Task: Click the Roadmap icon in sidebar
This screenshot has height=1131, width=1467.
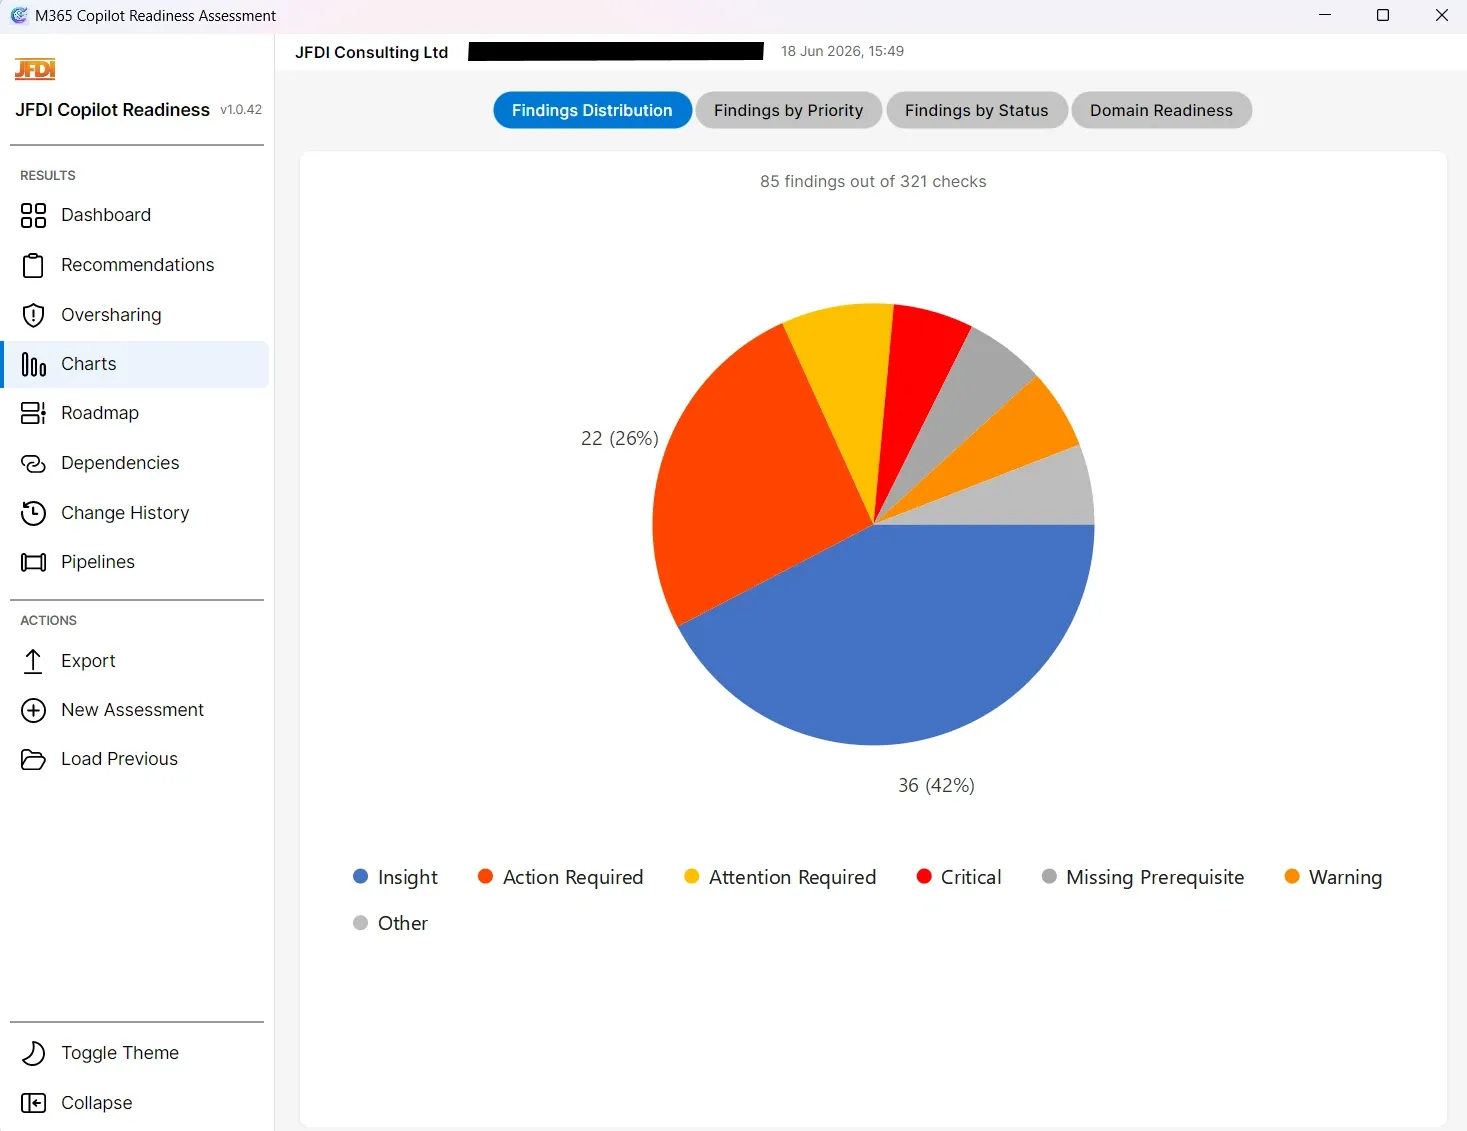Action: click(x=33, y=413)
